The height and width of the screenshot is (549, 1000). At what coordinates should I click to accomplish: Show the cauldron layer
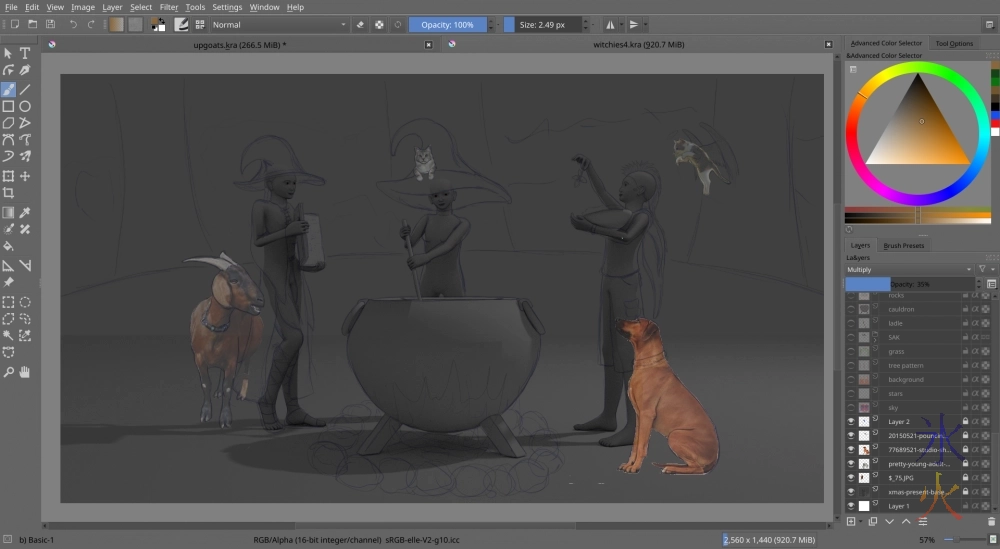point(852,310)
